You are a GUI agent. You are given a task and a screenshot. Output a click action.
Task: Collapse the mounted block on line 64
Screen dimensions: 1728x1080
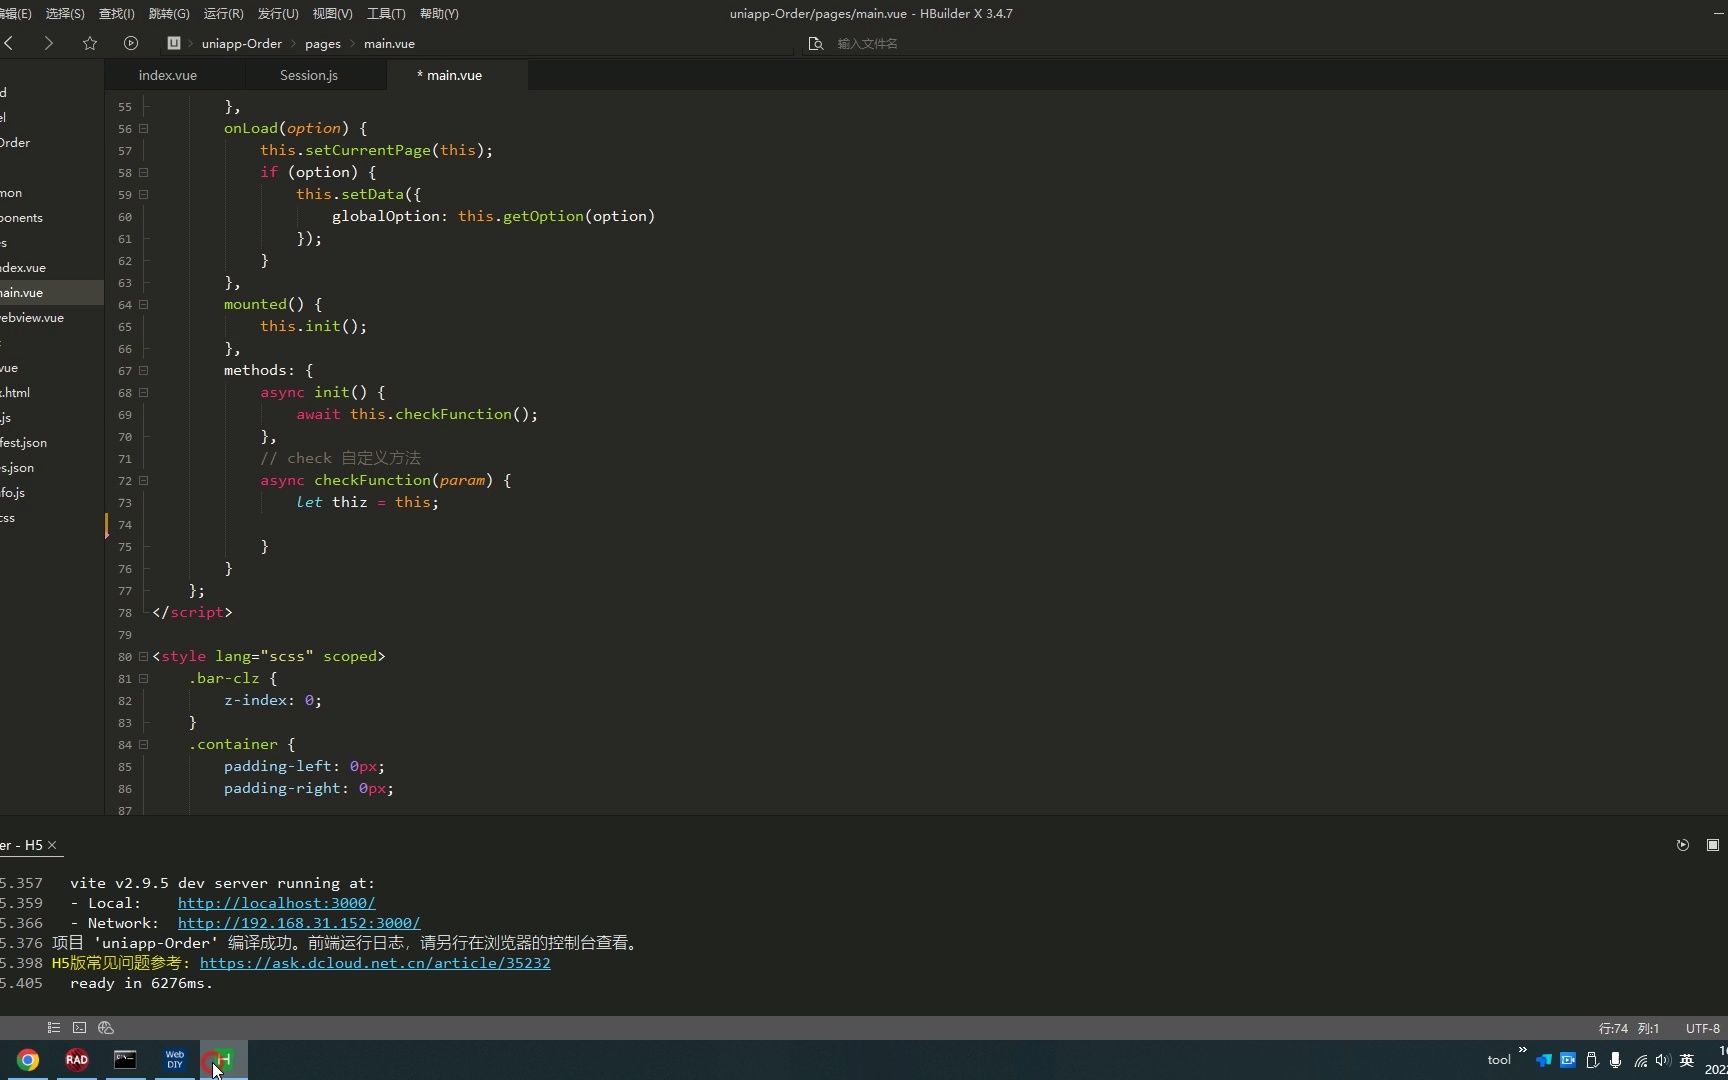coord(143,304)
